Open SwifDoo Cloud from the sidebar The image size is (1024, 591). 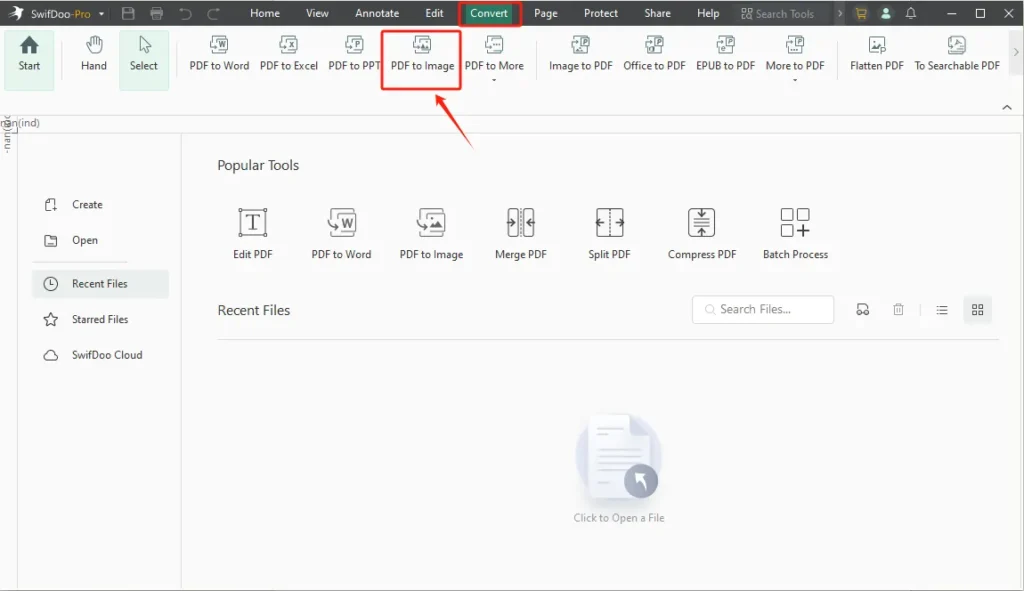click(106, 354)
